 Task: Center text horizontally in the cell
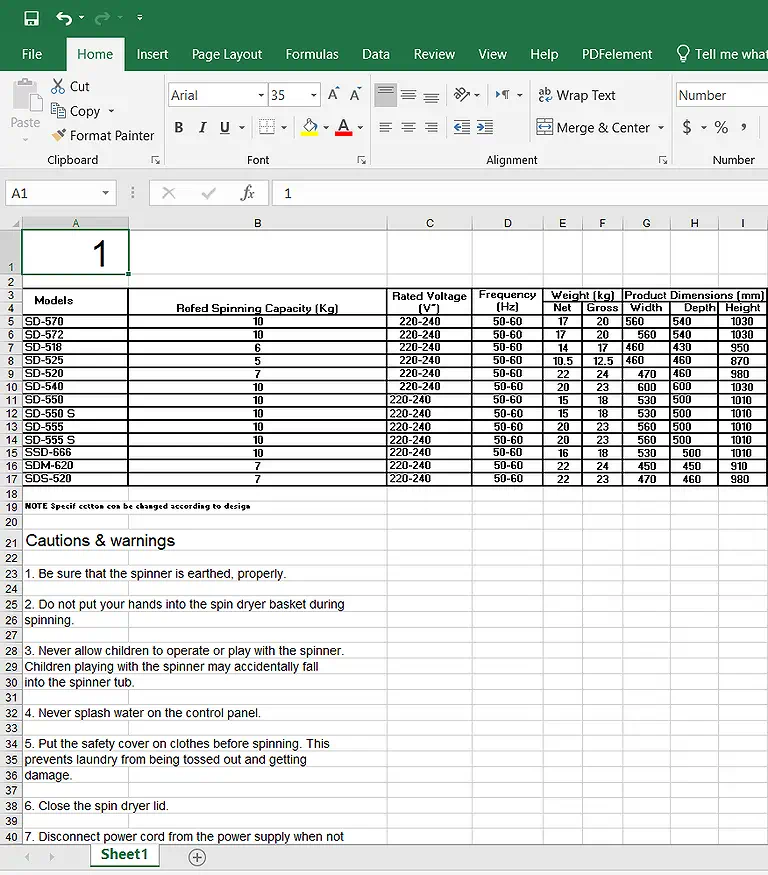coord(409,127)
